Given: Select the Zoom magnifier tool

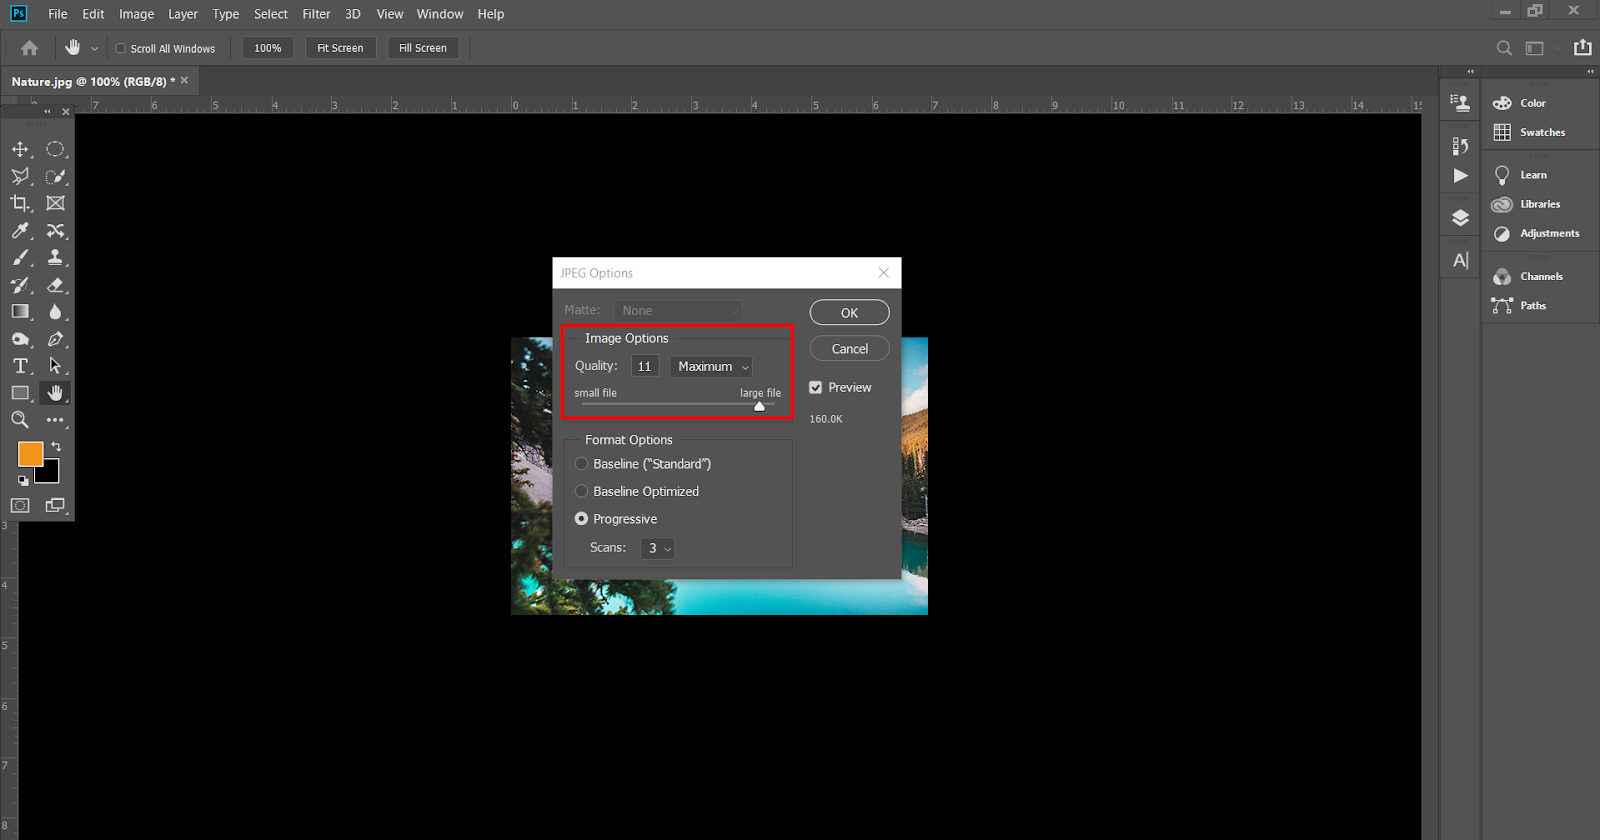Looking at the screenshot, I should (x=20, y=420).
